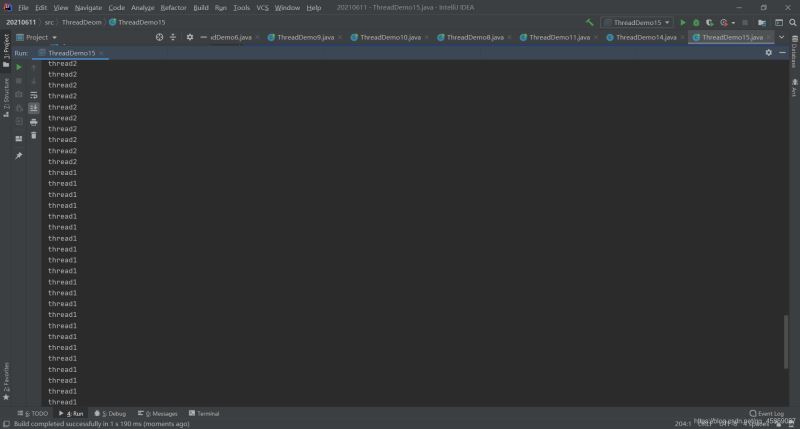Open the TODO tool window
This screenshot has height=429, width=800.
click(x=32, y=414)
